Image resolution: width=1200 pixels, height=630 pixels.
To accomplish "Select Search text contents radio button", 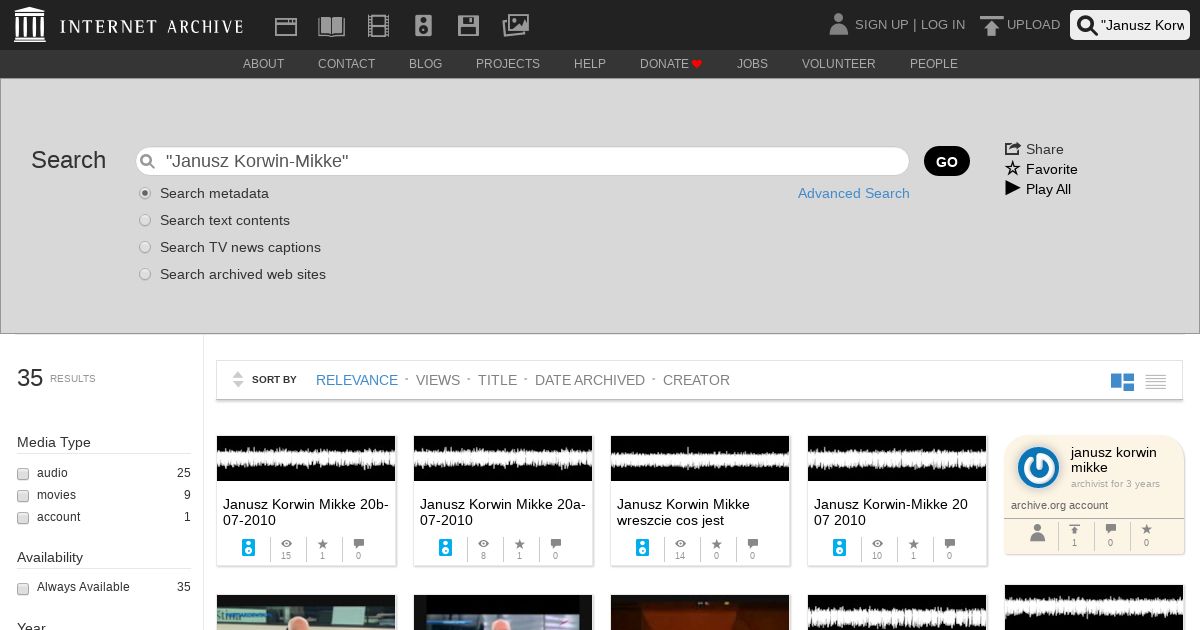I will tap(145, 220).
